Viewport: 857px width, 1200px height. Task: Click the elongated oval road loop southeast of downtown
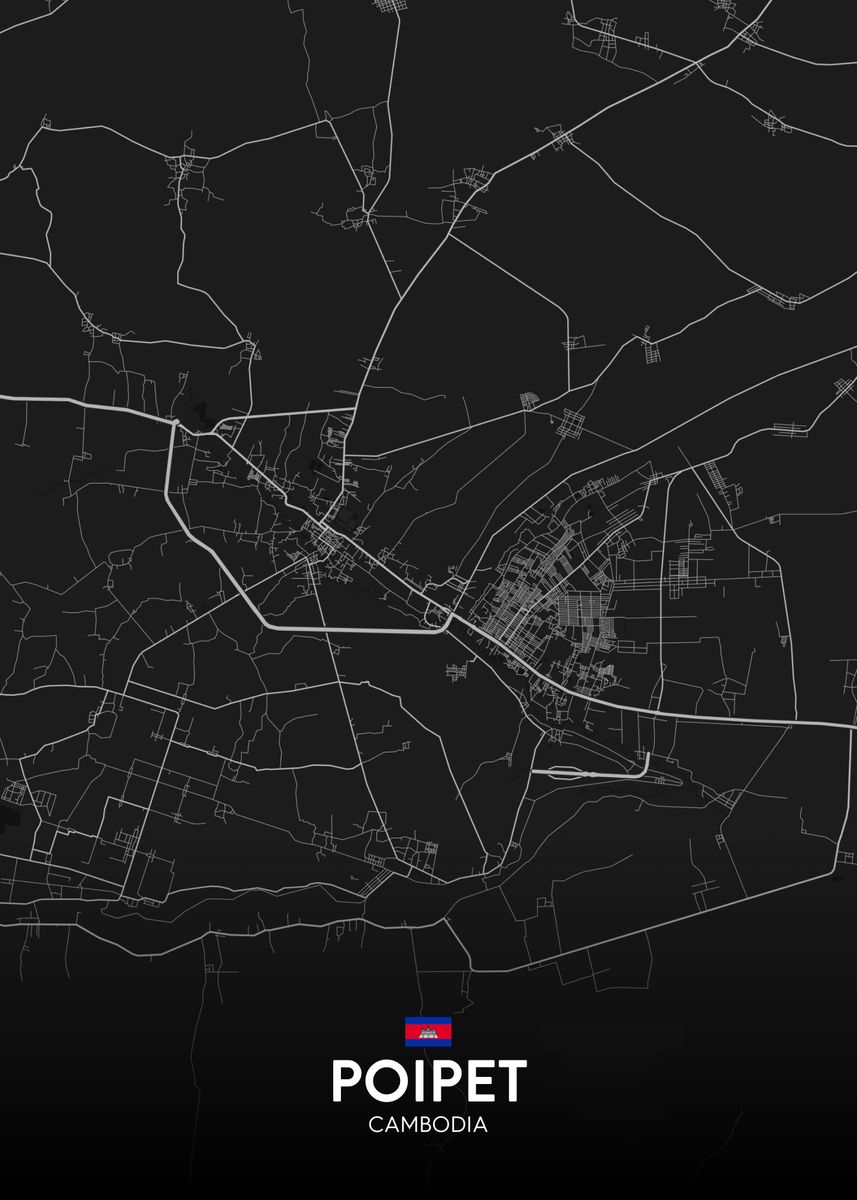coord(590,772)
